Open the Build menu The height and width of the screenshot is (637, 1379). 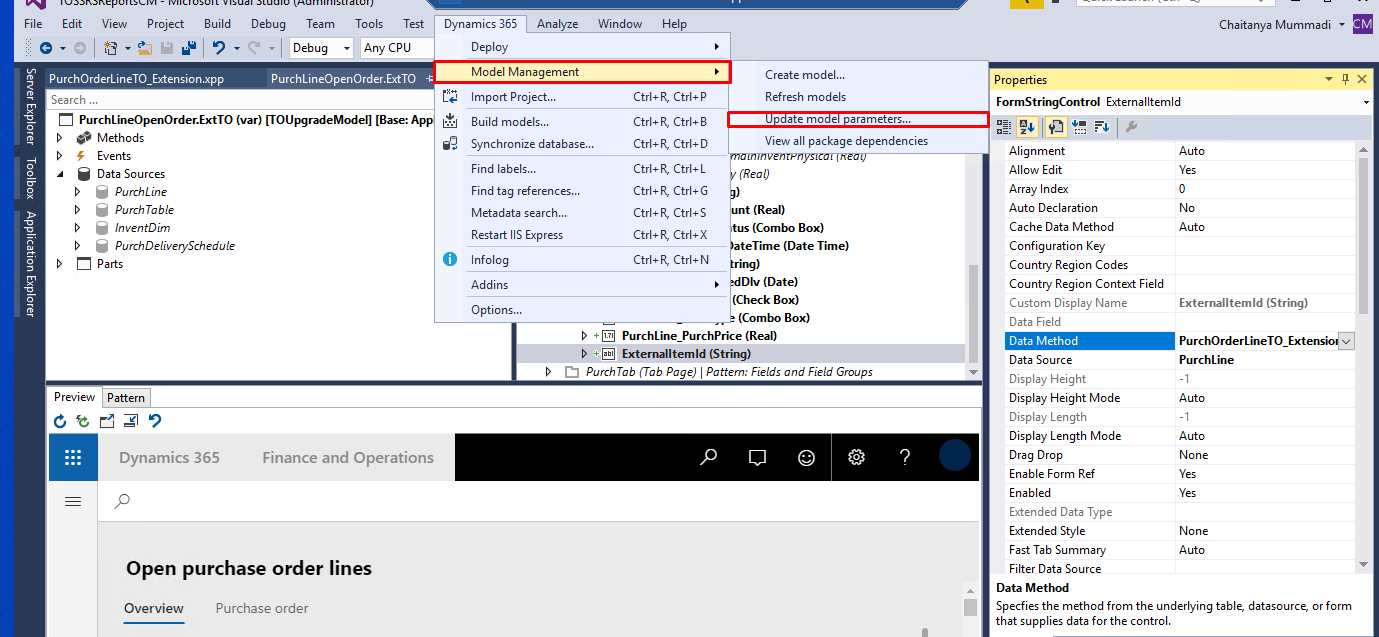pos(217,24)
